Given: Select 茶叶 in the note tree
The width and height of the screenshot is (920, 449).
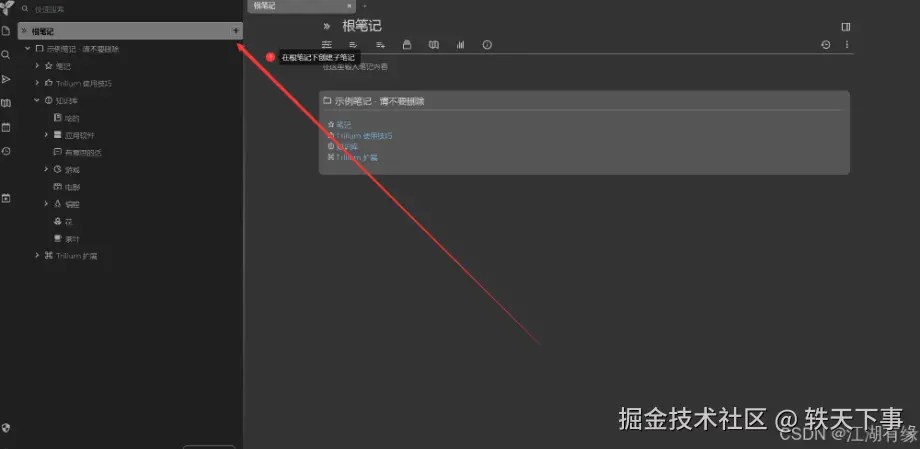Looking at the screenshot, I should 72,239.
